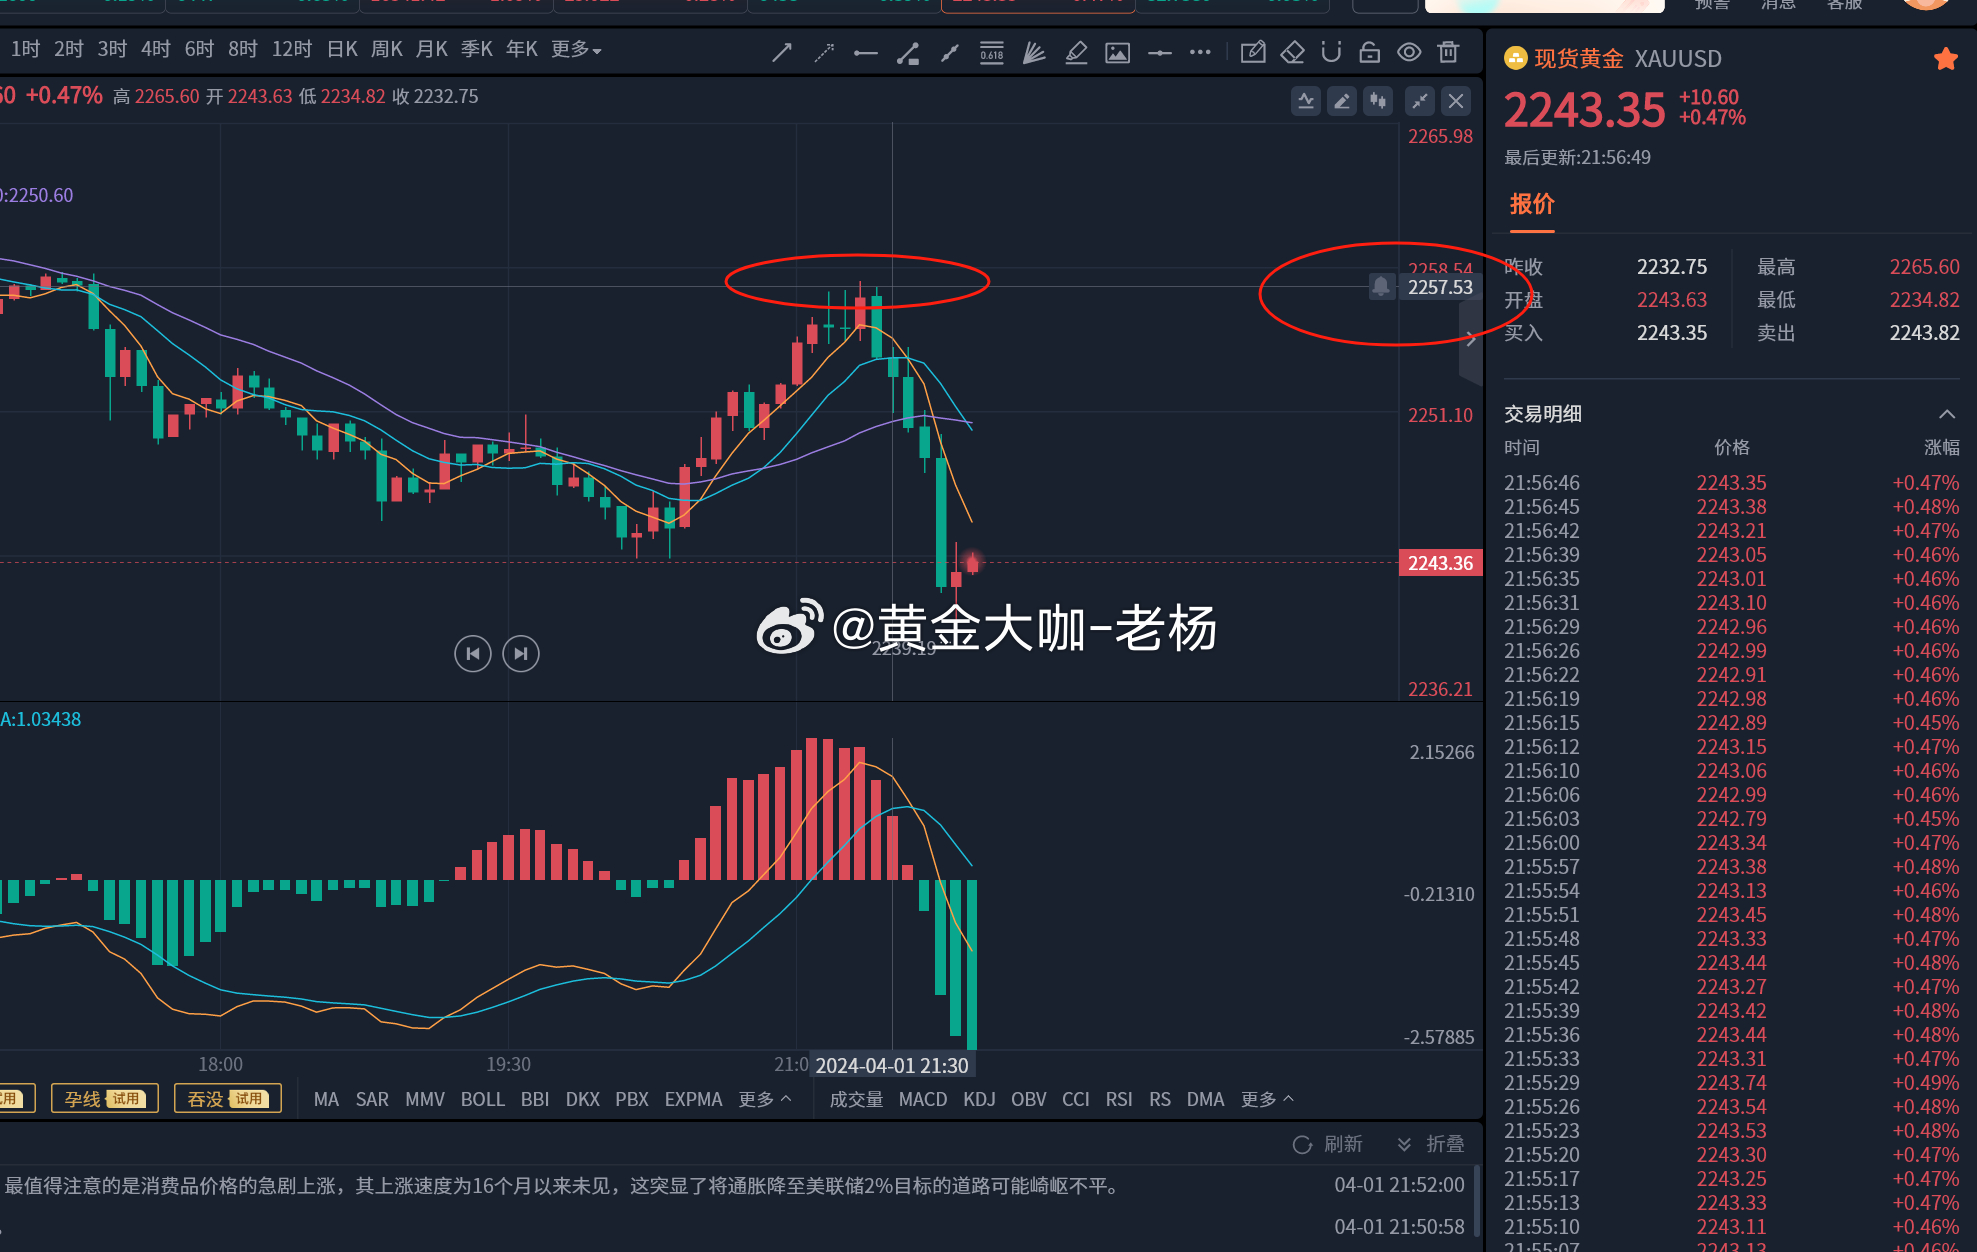The image size is (1977, 1252).
Task: Select the eraser tool
Action: tap(1293, 52)
